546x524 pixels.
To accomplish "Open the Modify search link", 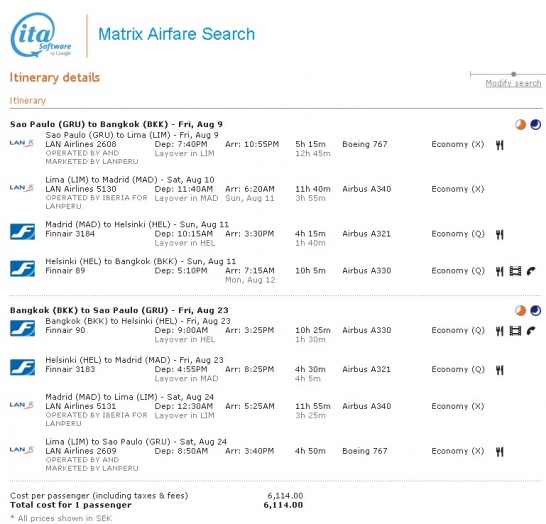I will pyautogui.click(x=513, y=83).
